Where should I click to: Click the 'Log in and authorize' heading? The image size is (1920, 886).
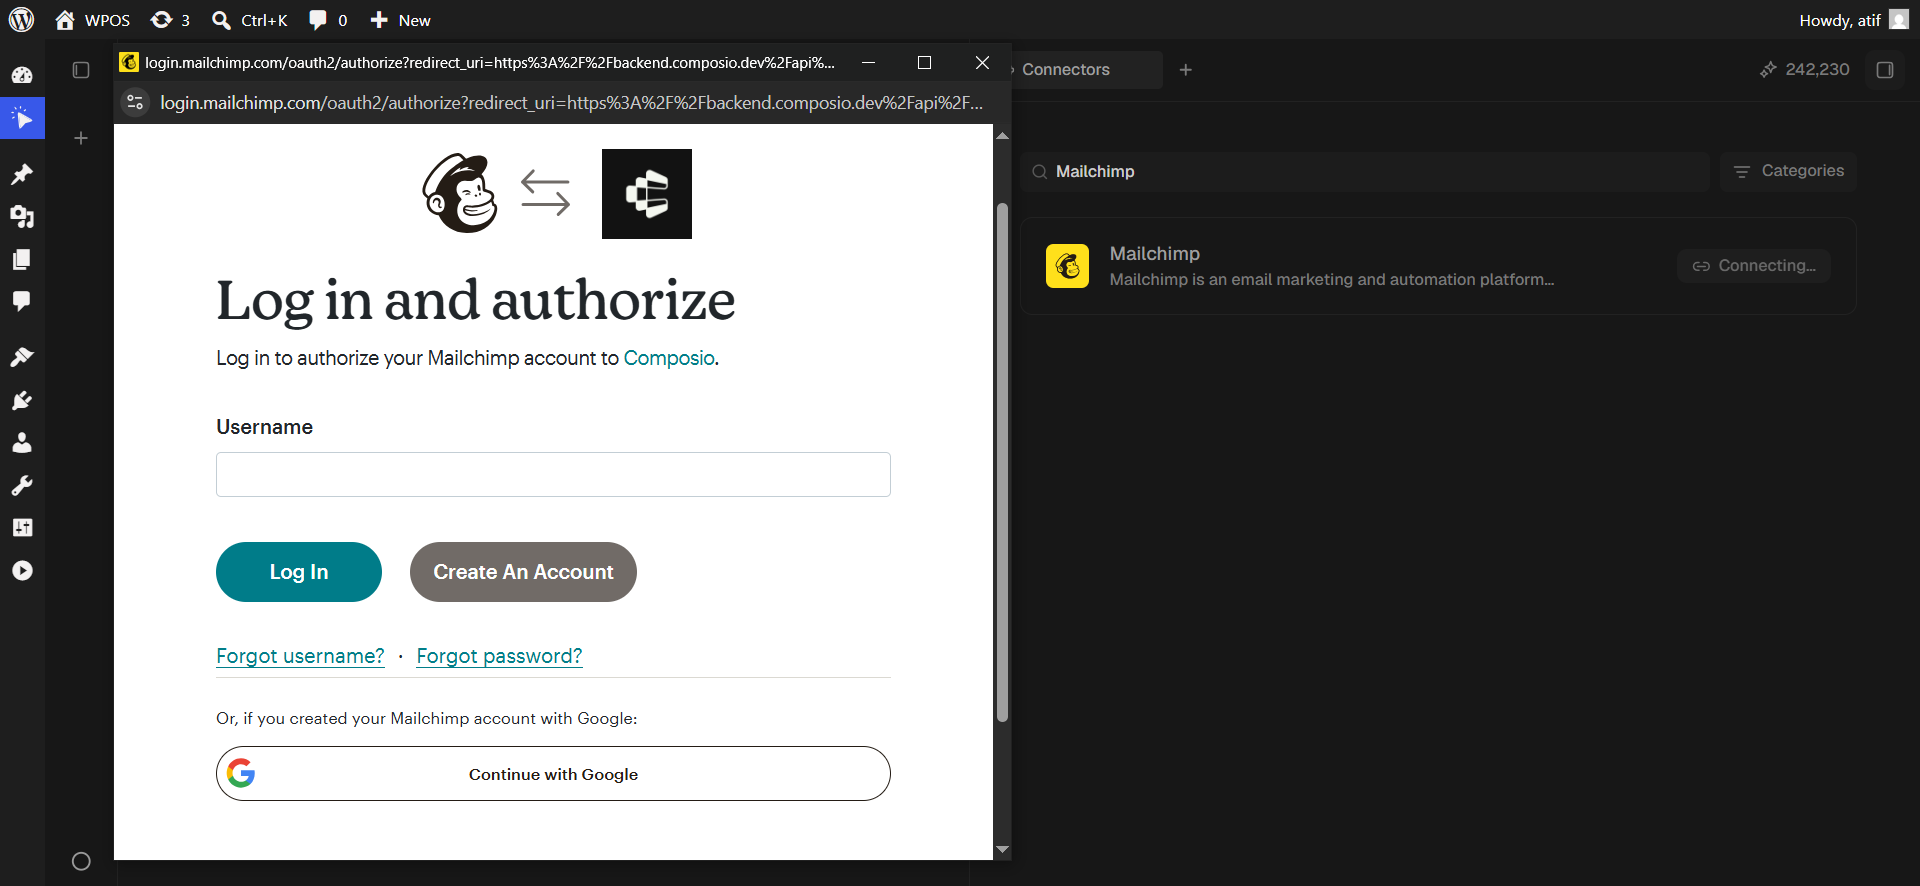[x=476, y=300]
